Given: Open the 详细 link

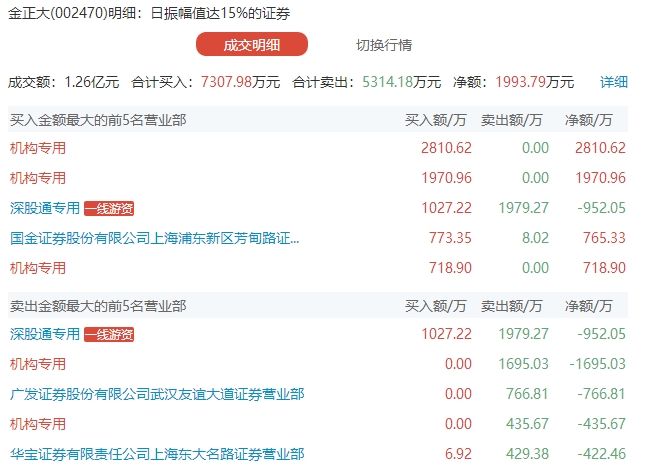Looking at the screenshot, I should (614, 82).
